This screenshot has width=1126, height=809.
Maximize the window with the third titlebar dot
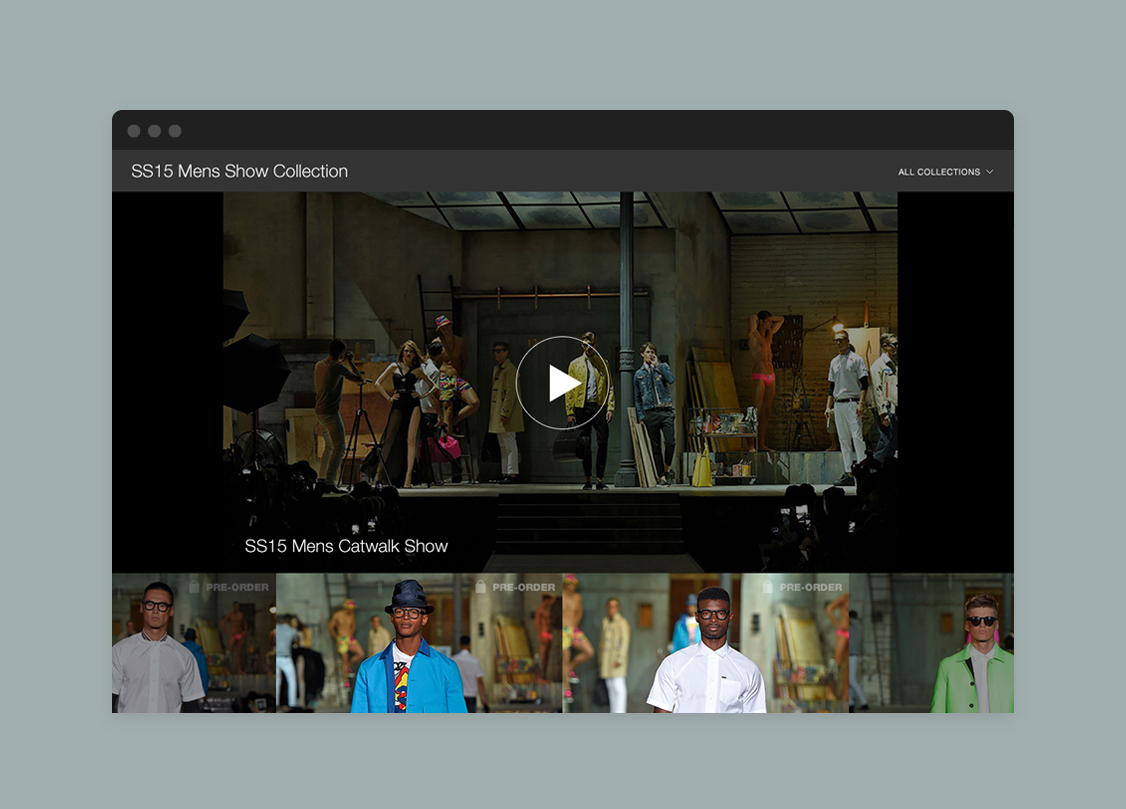(x=175, y=131)
